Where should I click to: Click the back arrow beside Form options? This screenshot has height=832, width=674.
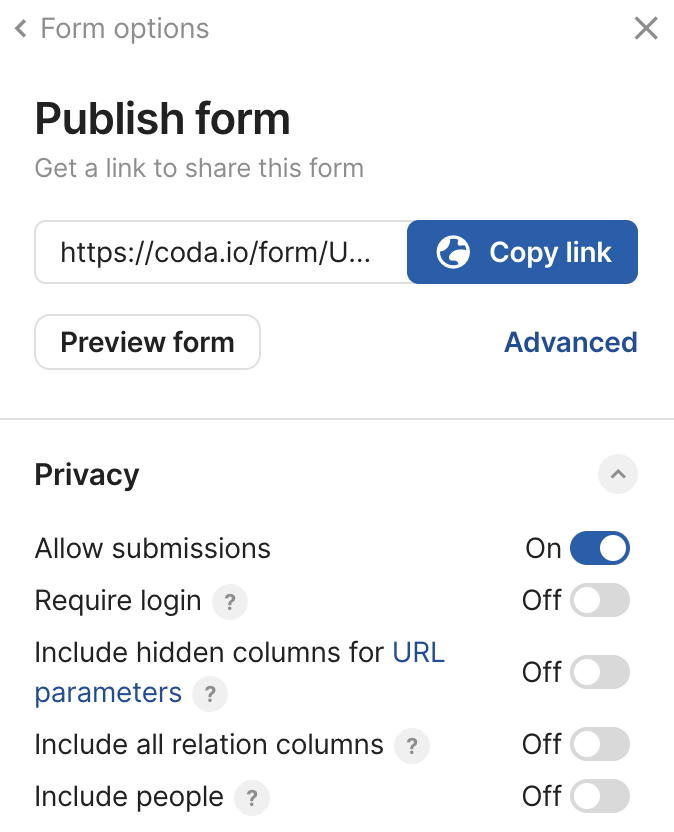pyautogui.click(x=20, y=28)
